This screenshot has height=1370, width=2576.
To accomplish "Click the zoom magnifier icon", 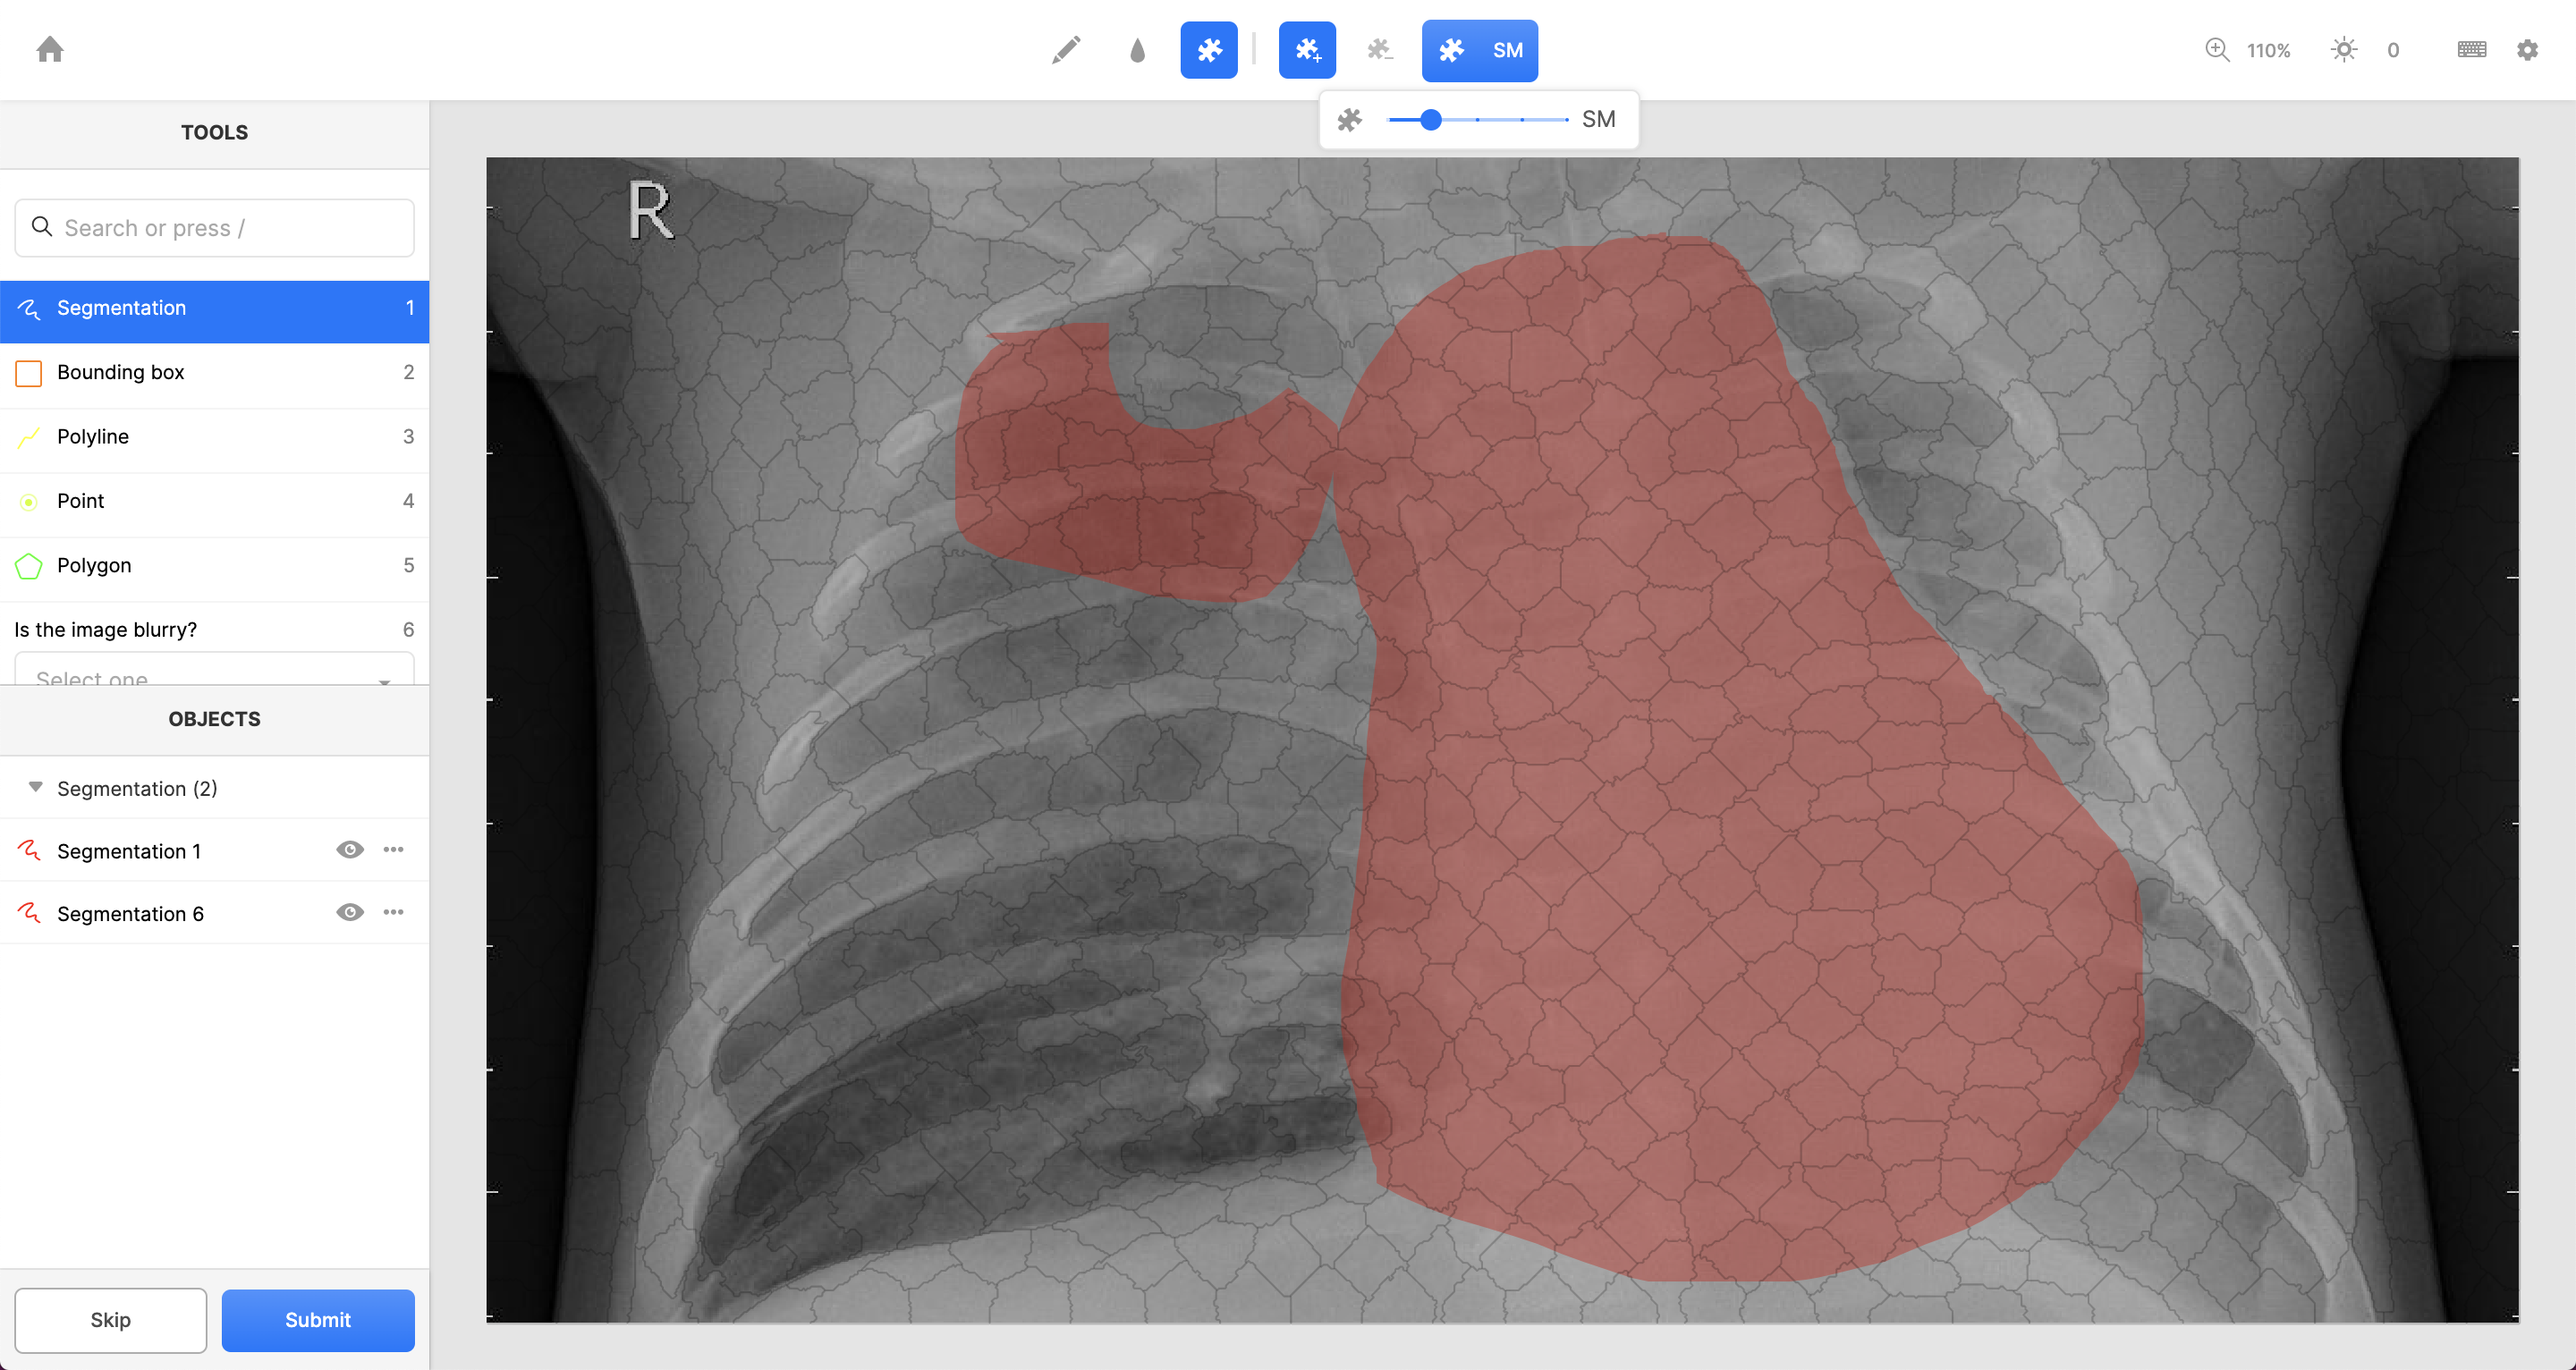I will point(2217,50).
